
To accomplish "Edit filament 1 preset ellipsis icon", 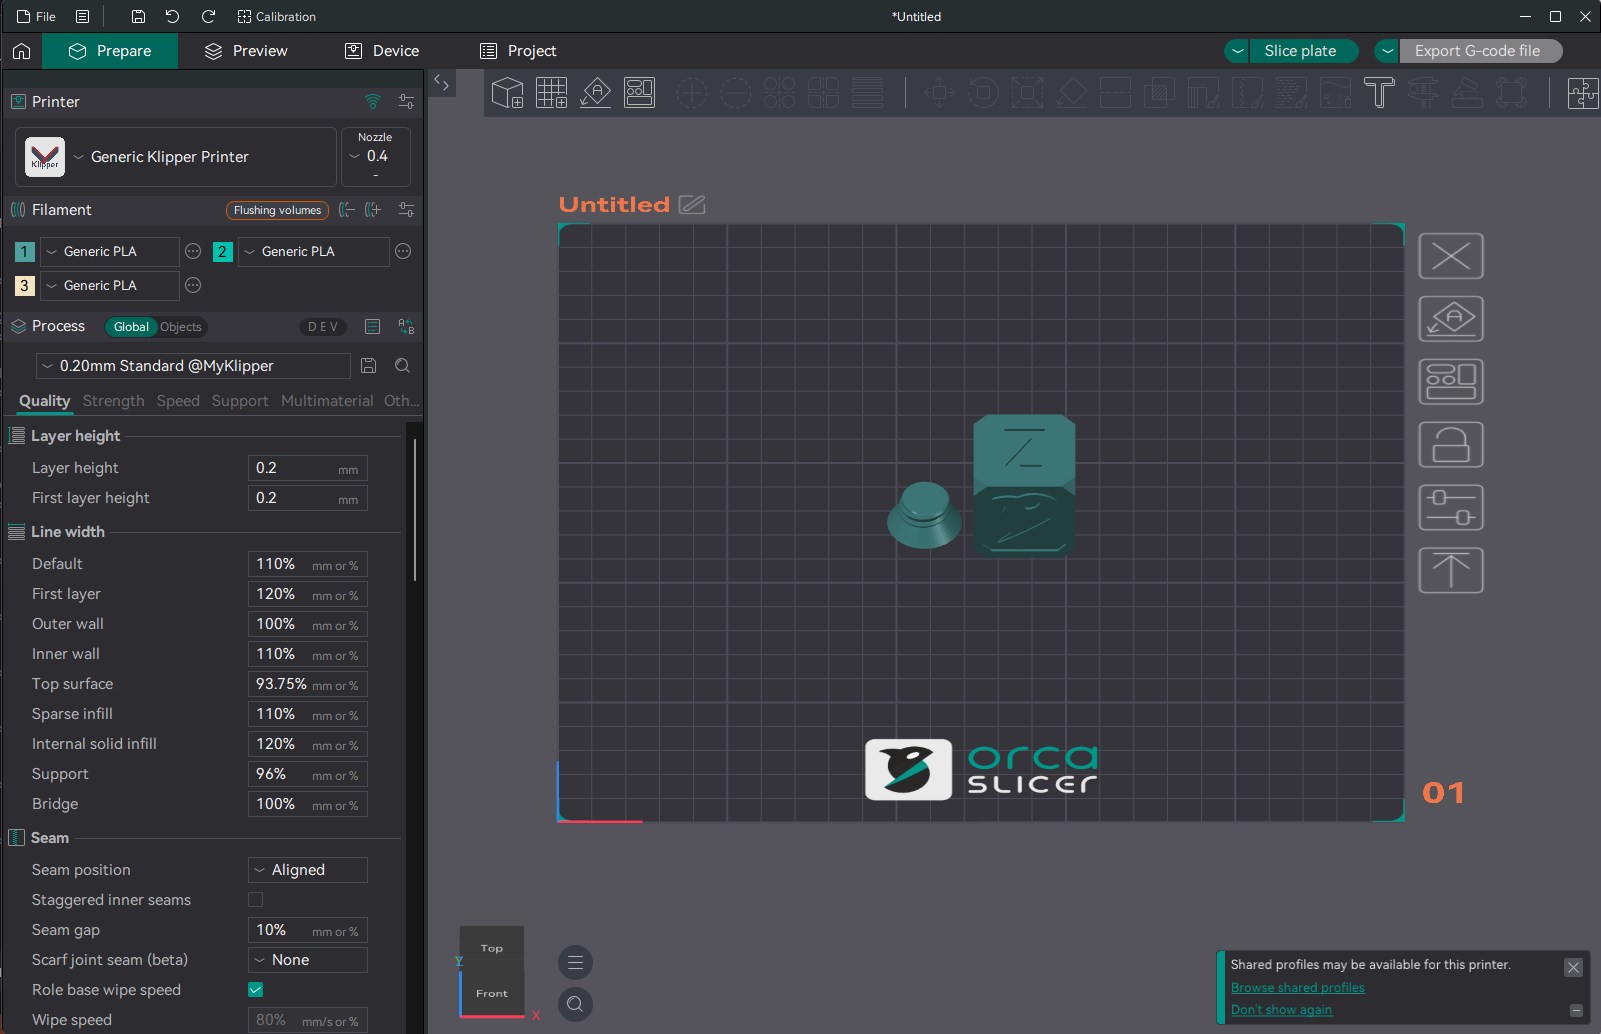I will point(193,252).
